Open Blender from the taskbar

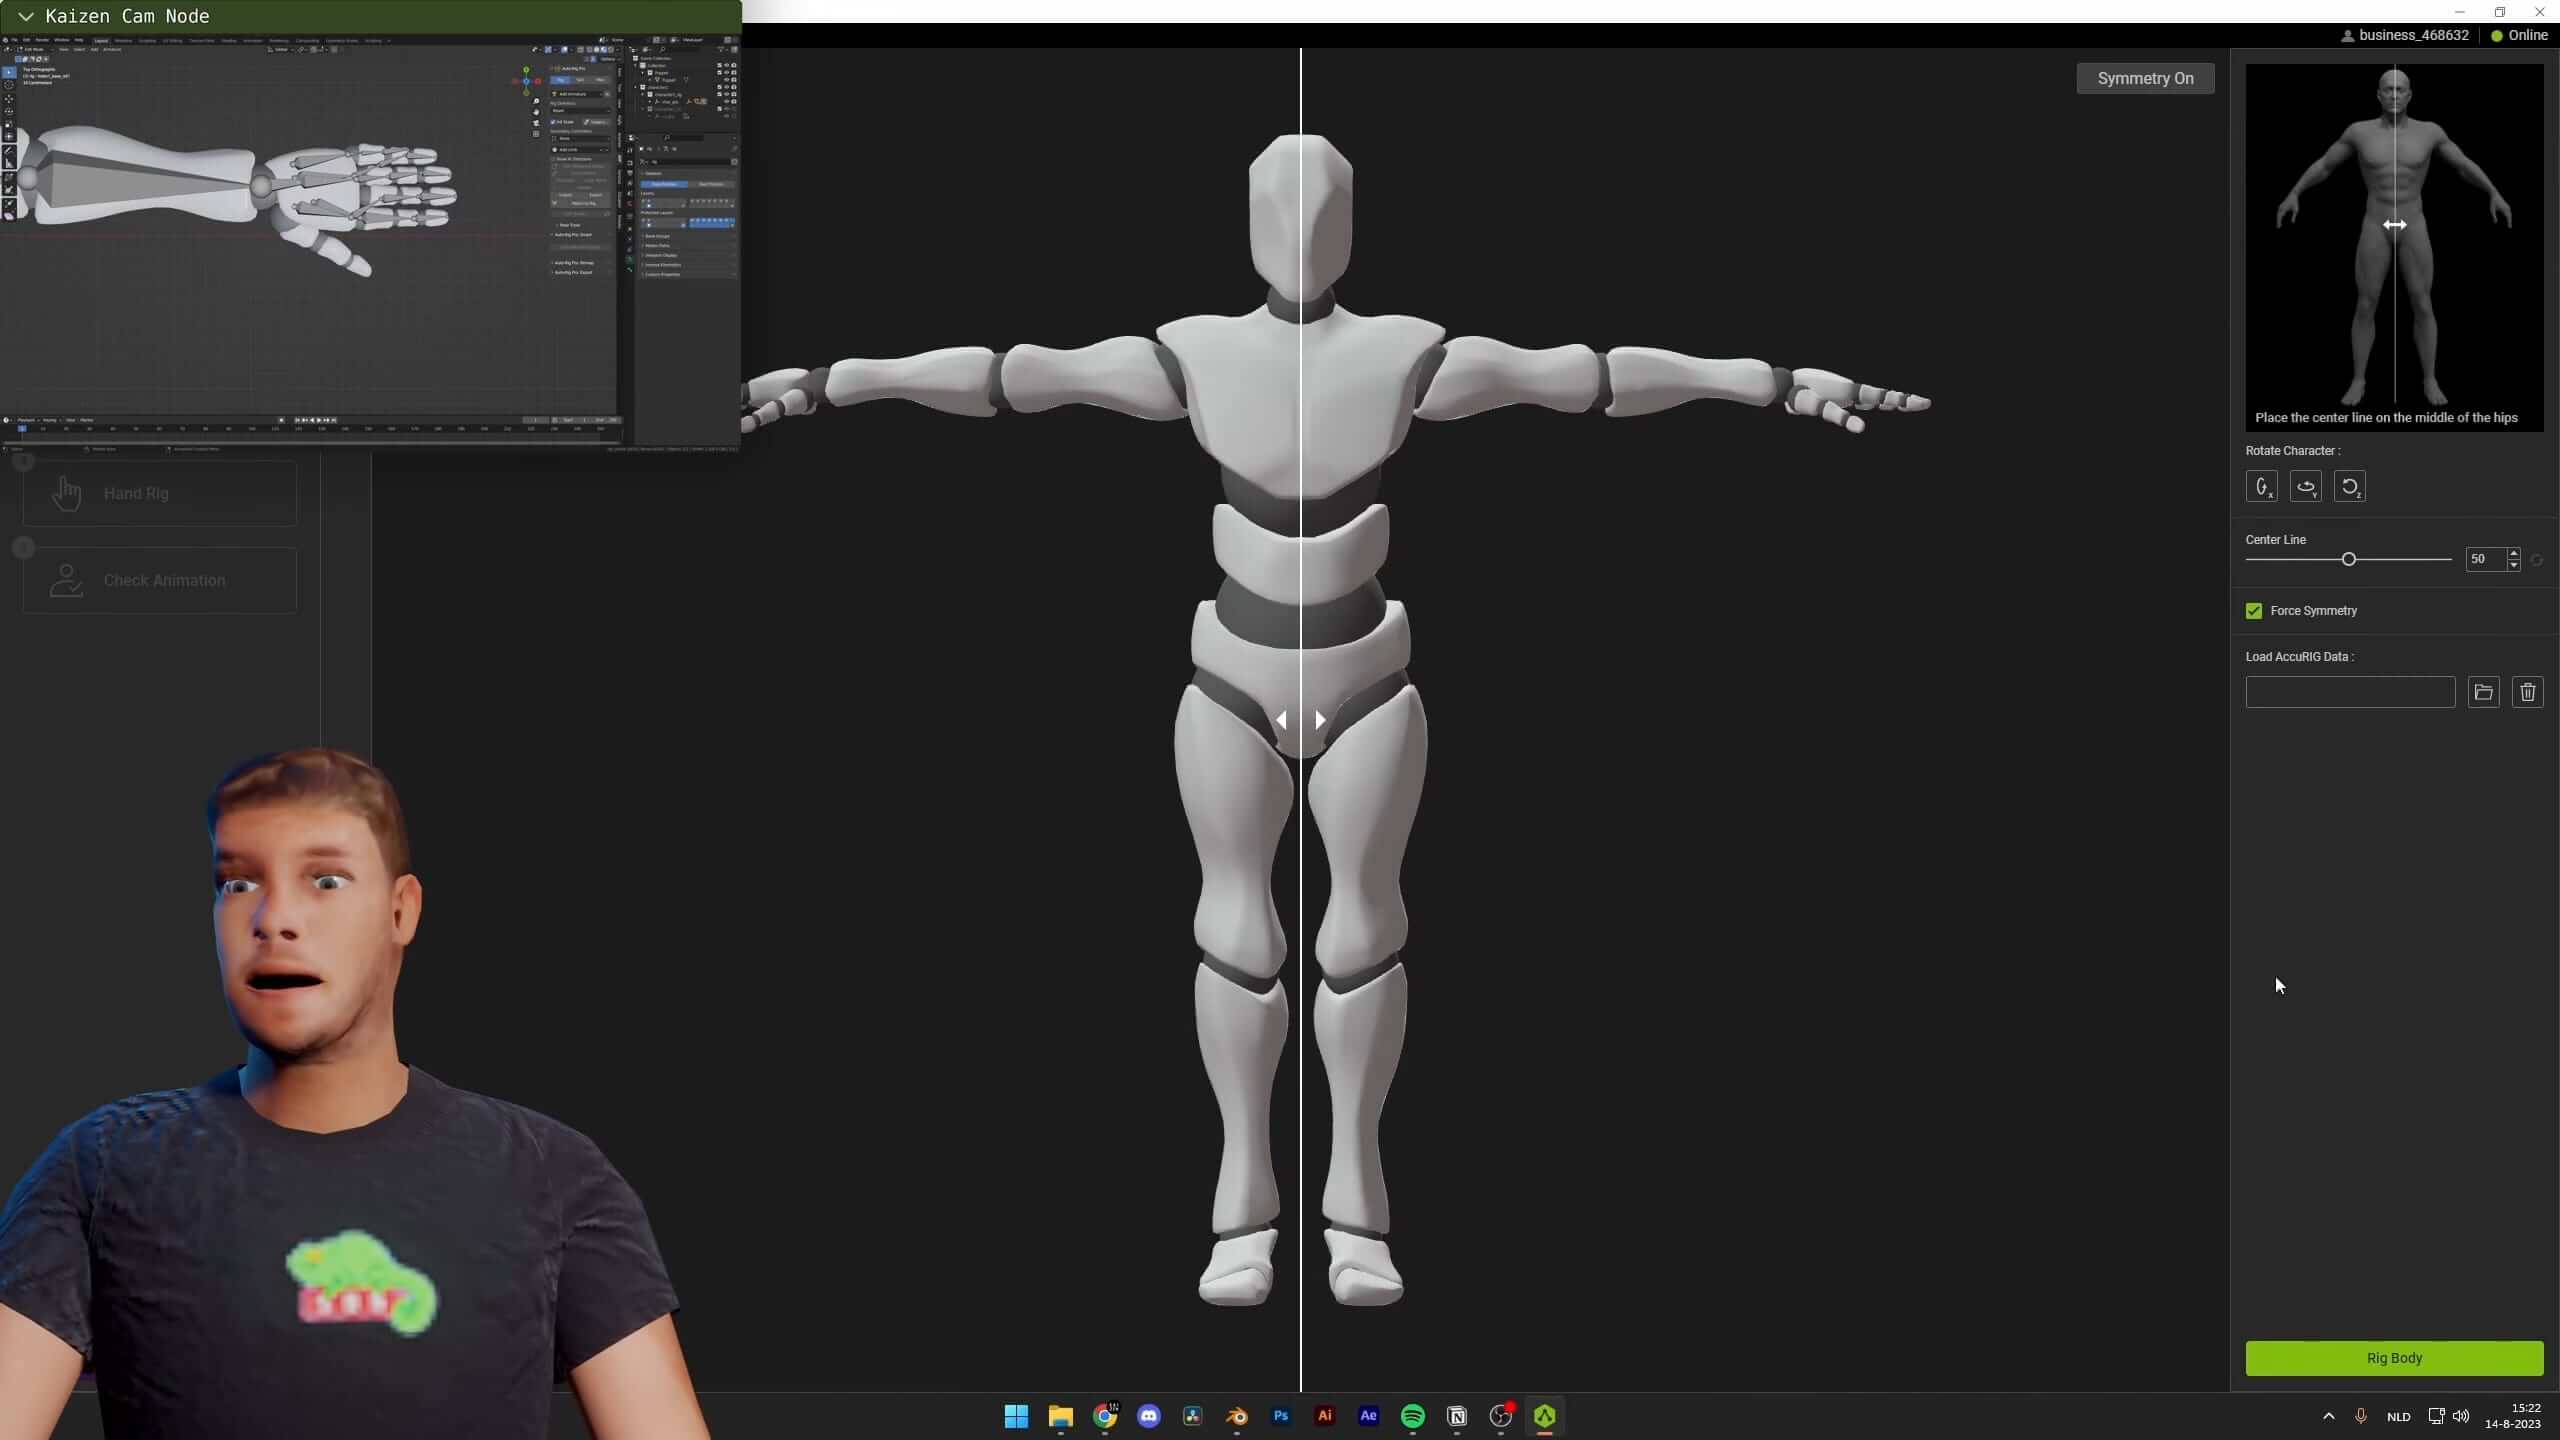click(1235, 1416)
